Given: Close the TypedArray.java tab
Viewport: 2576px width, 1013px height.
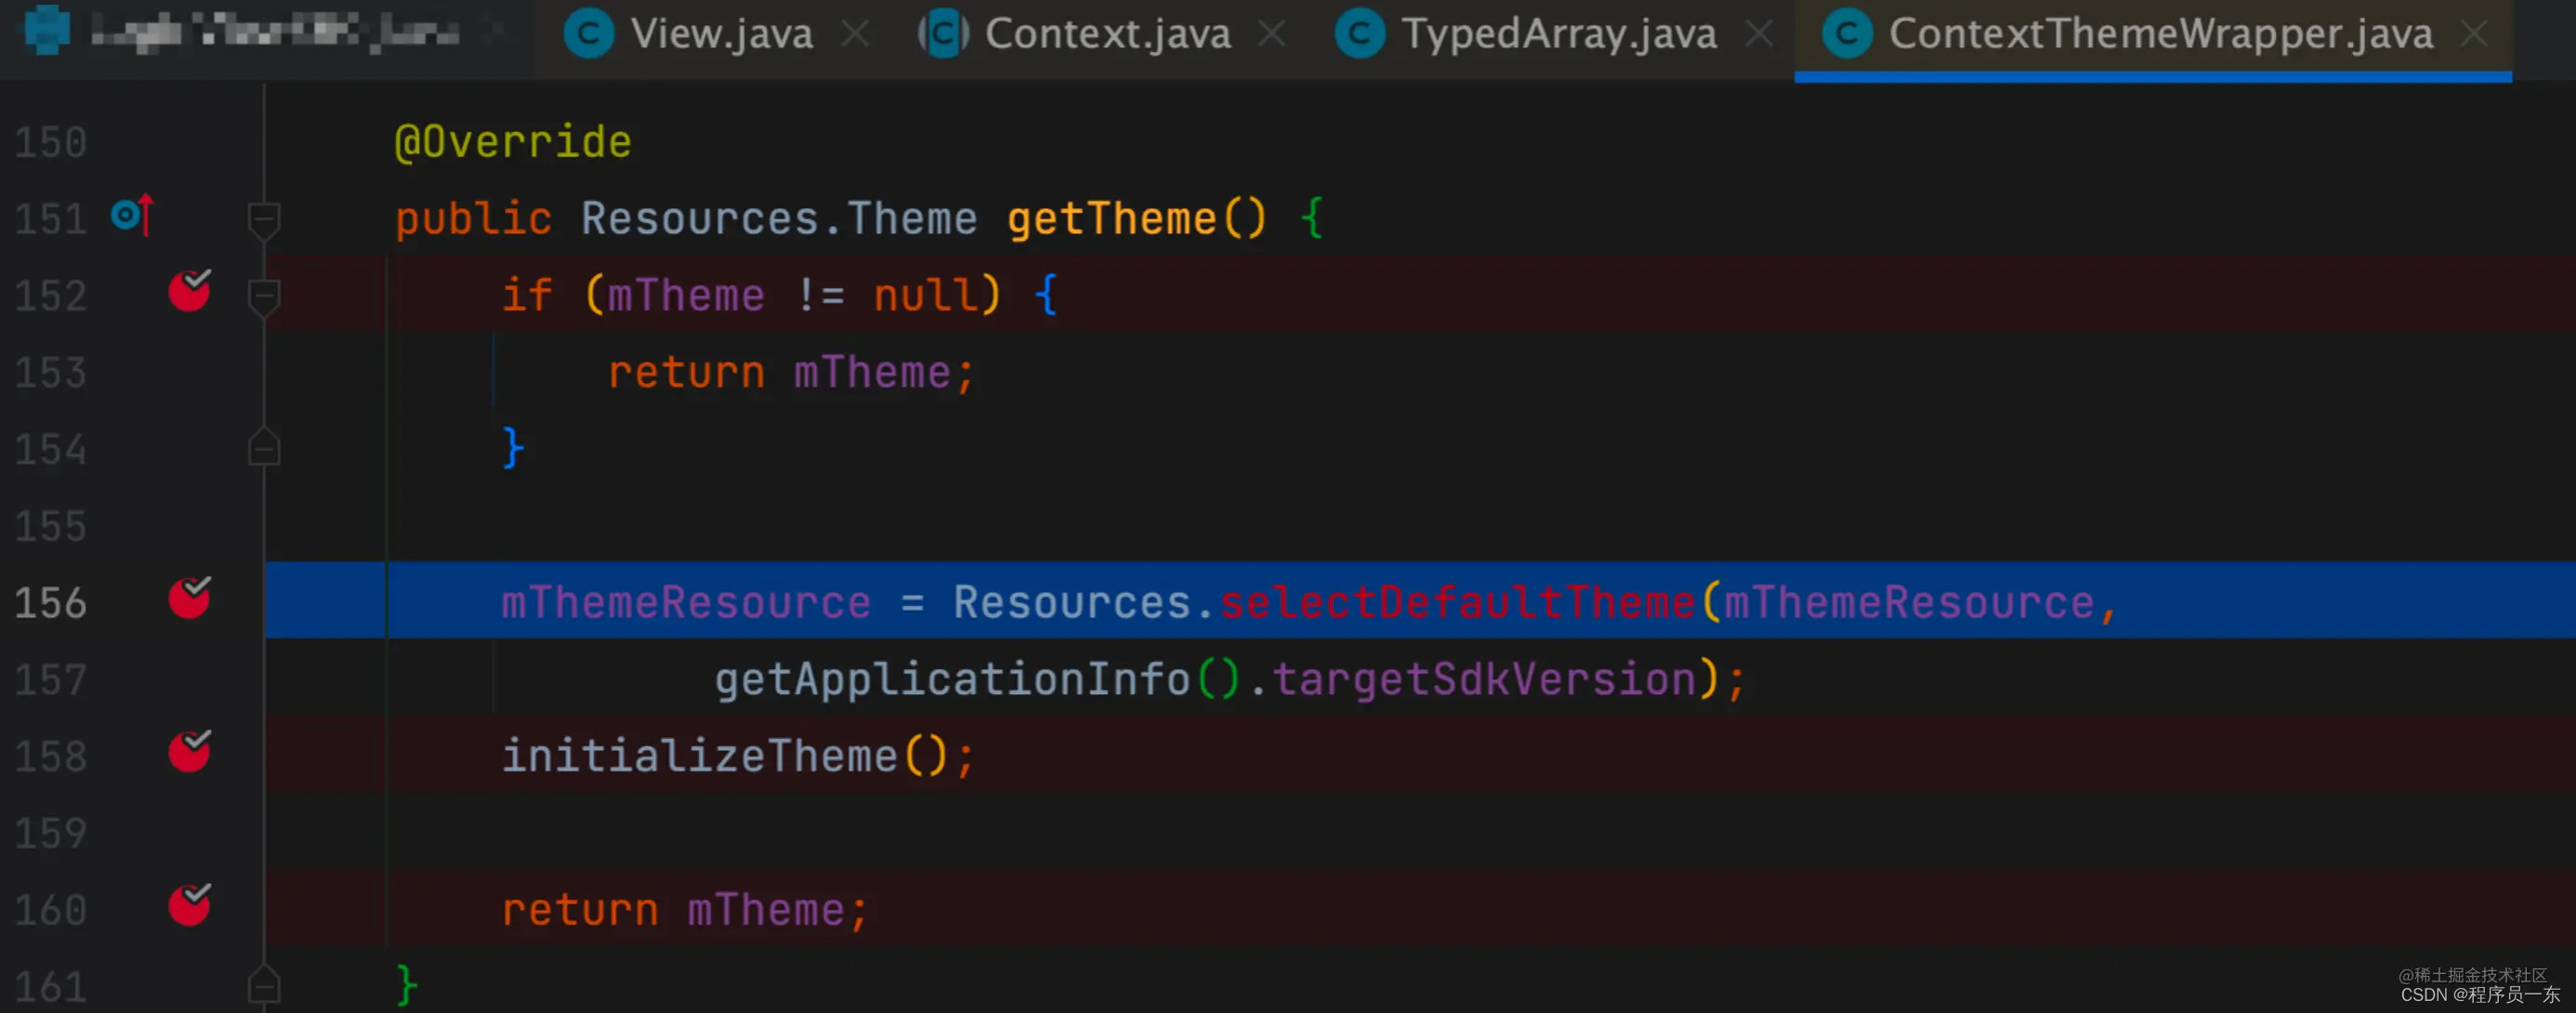Looking at the screenshot, I should [1759, 34].
